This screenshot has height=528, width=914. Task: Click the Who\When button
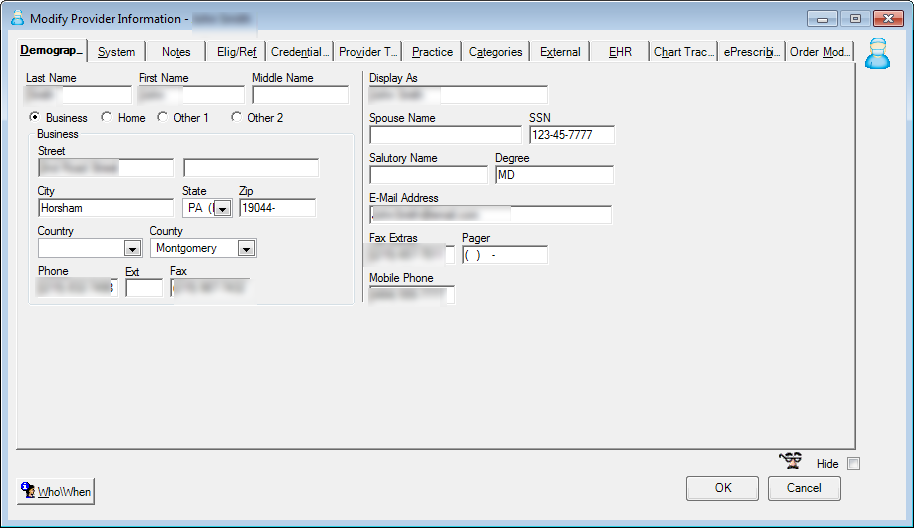tap(56, 491)
